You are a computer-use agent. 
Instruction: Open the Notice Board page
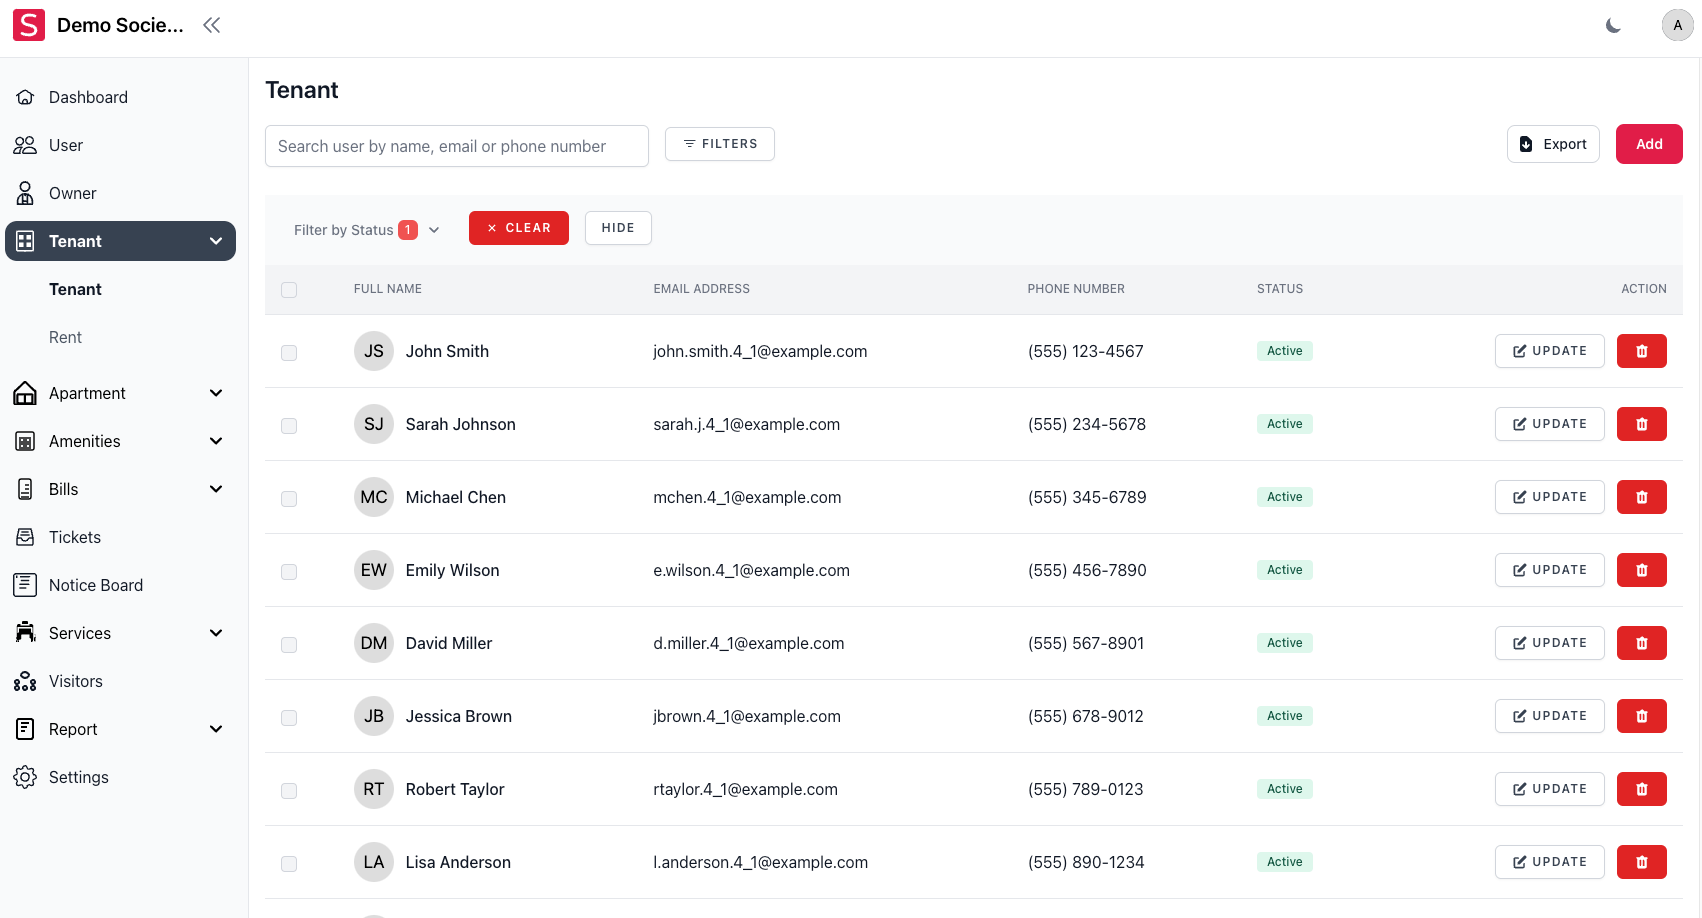click(x=96, y=585)
